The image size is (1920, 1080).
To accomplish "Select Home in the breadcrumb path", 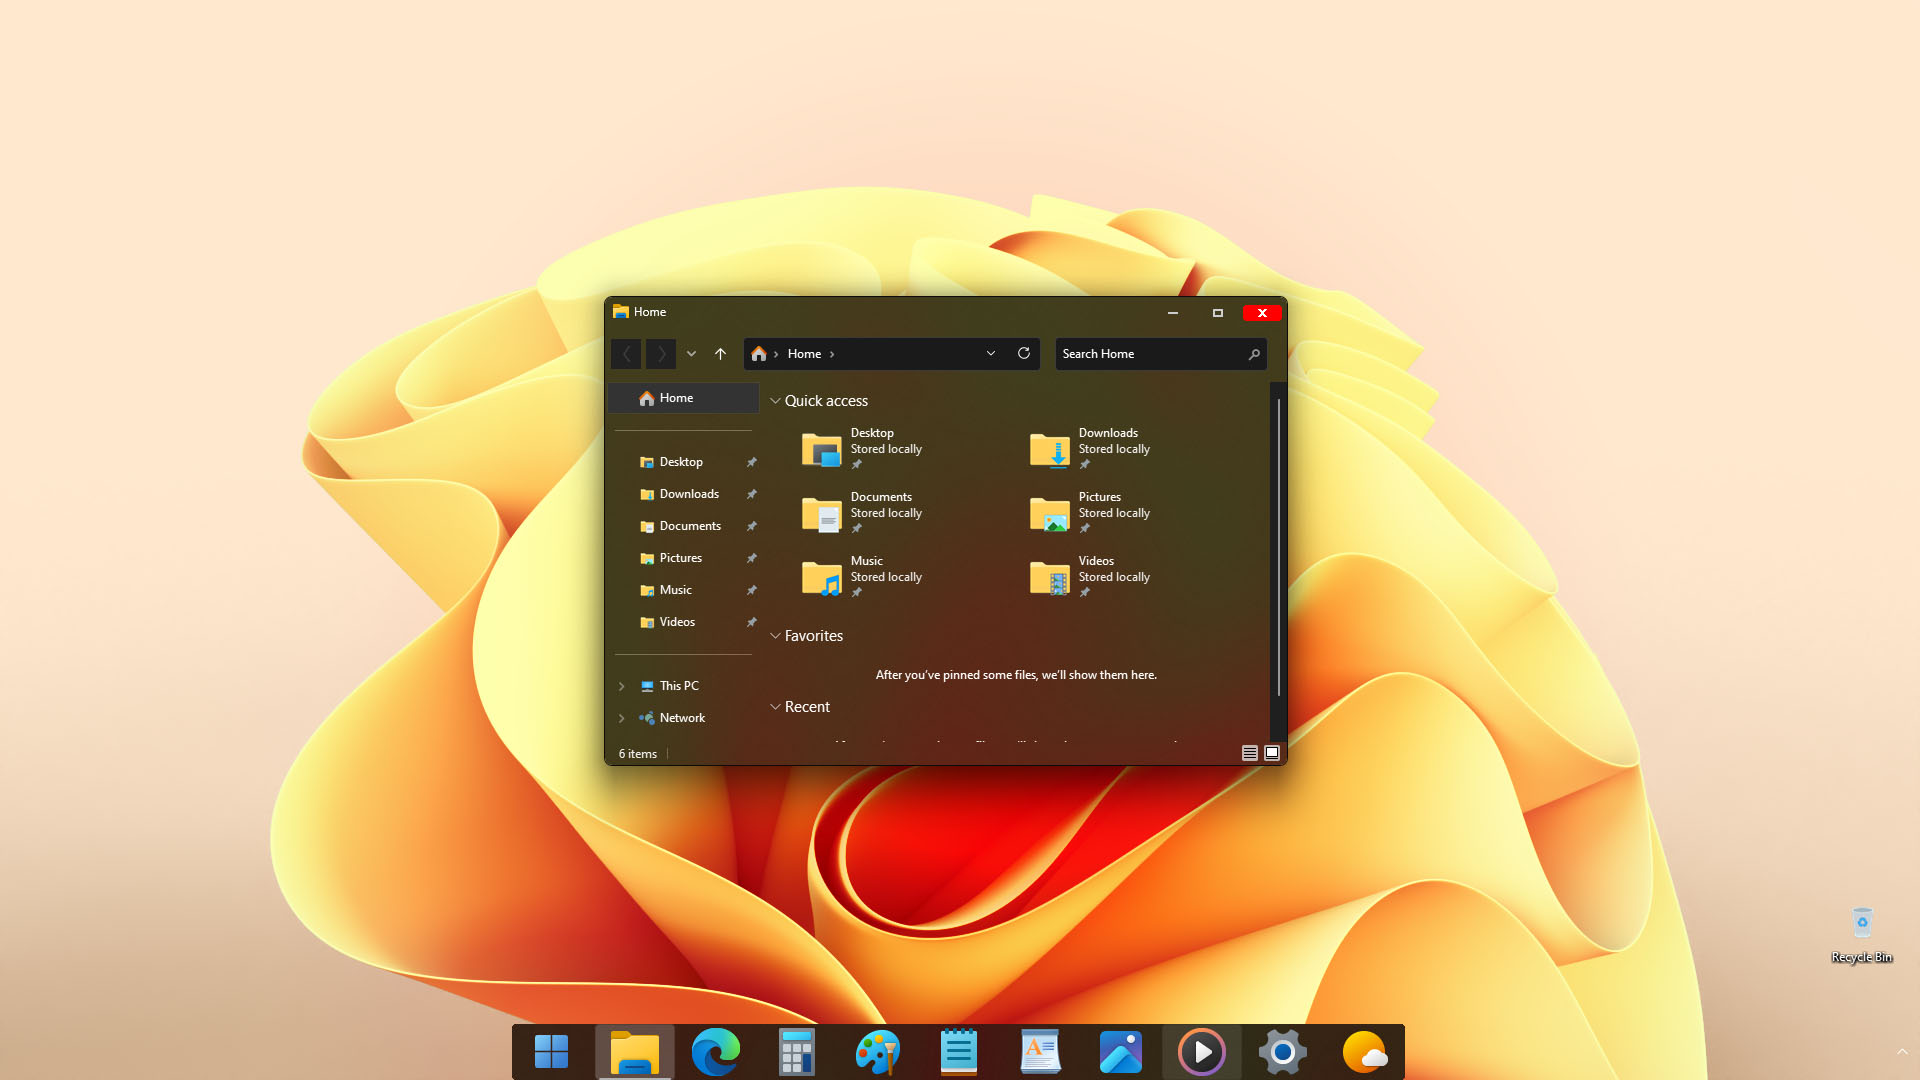I will click(x=805, y=353).
